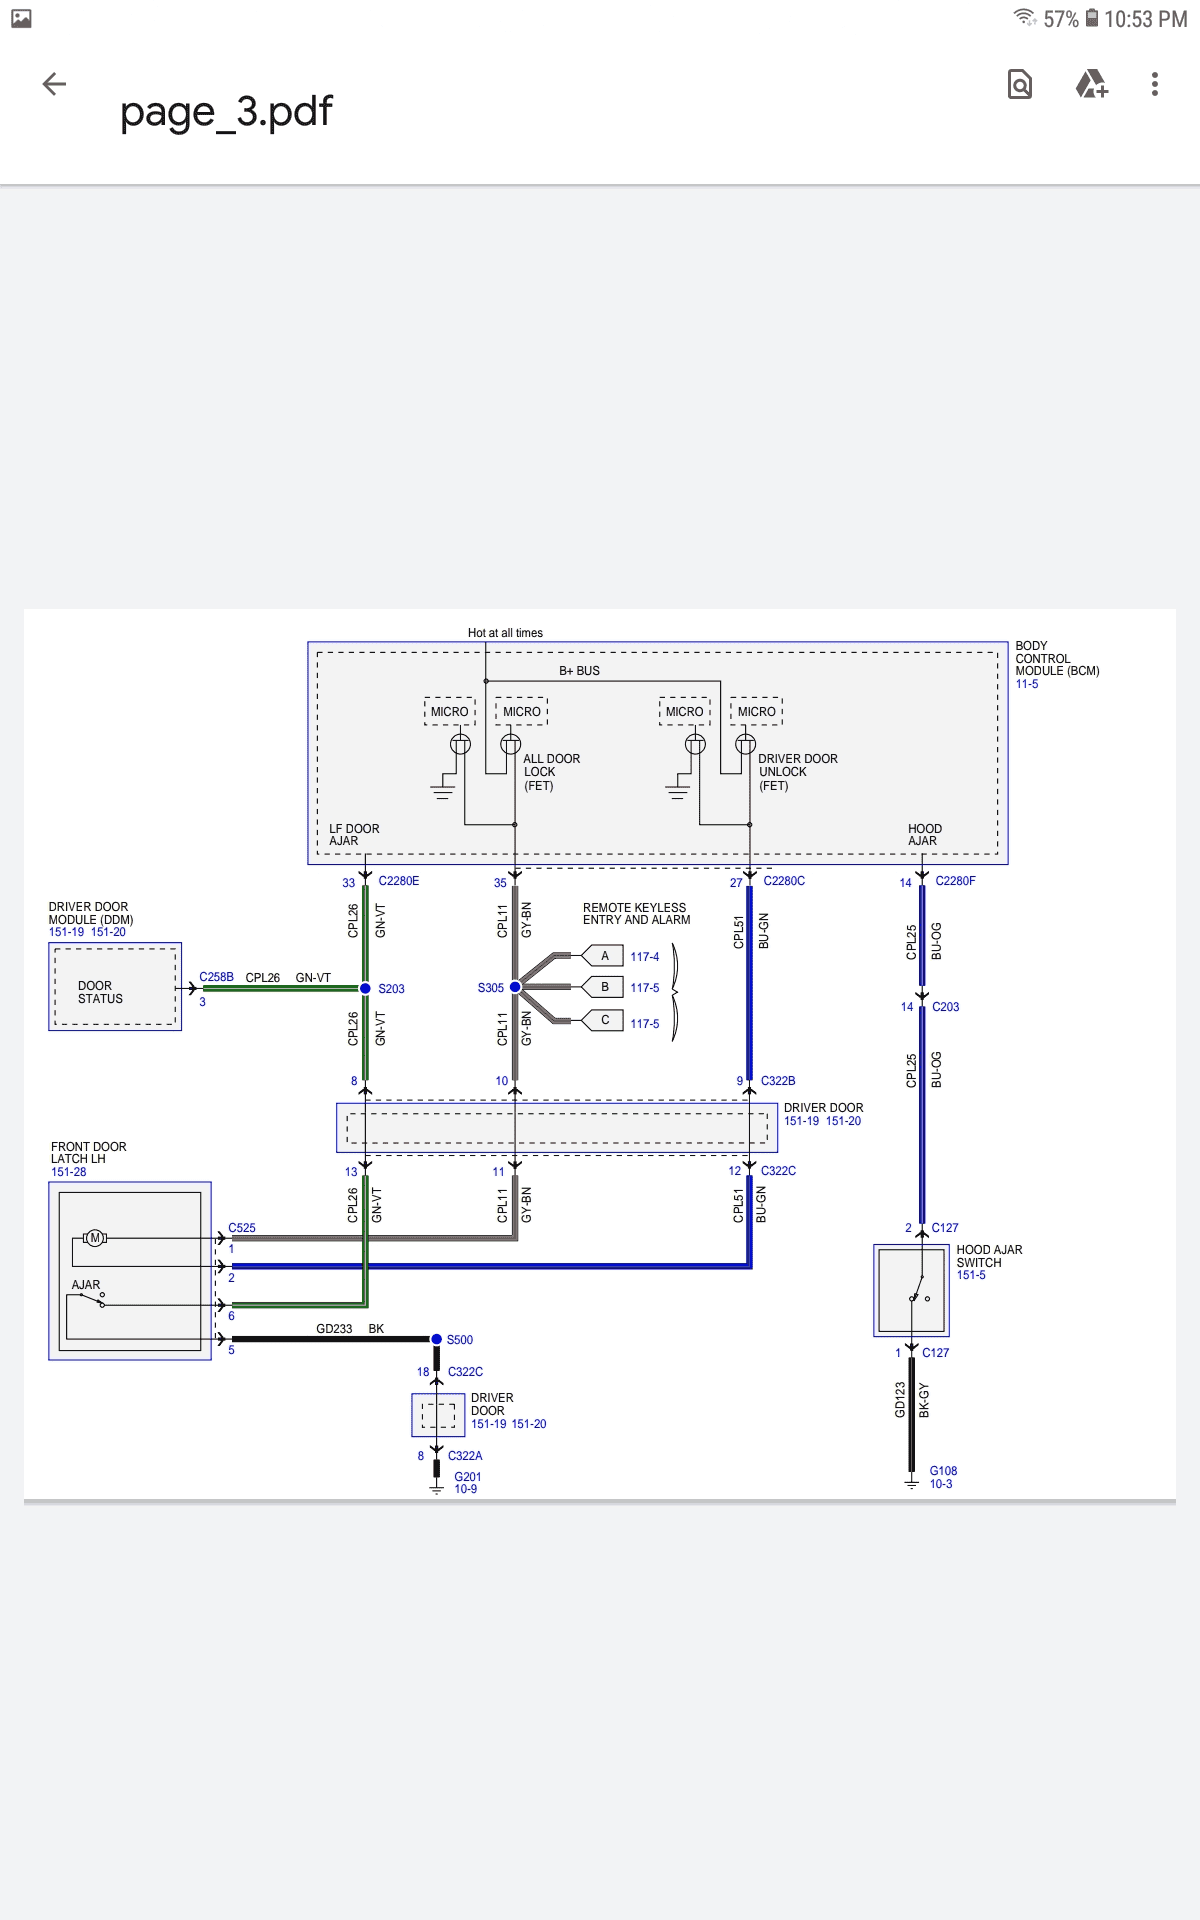This screenshot has width=1200, height=1920.
Task: Tap the S203 splice label
Action: coord(391,989)
